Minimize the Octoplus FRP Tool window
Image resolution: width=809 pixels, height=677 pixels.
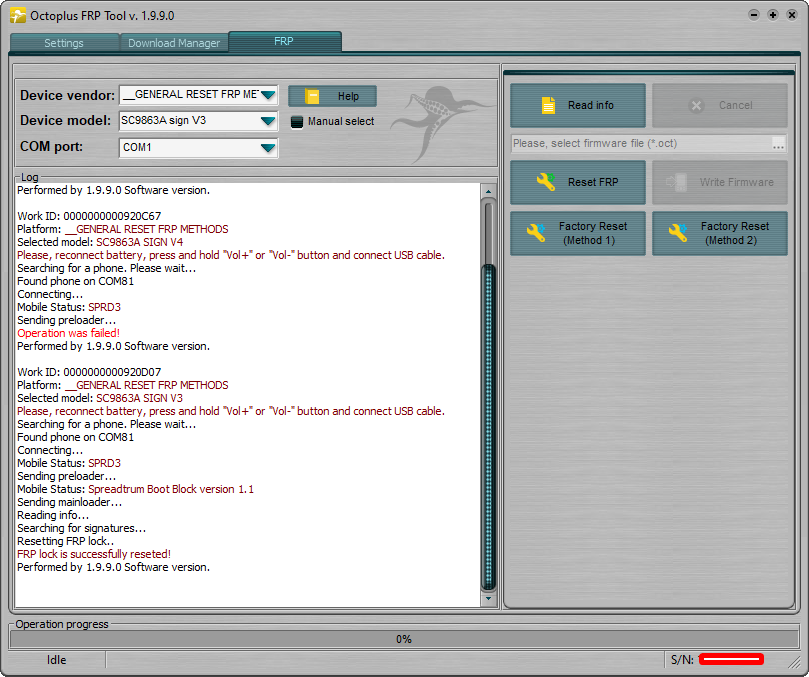click(x=754, y=15)
